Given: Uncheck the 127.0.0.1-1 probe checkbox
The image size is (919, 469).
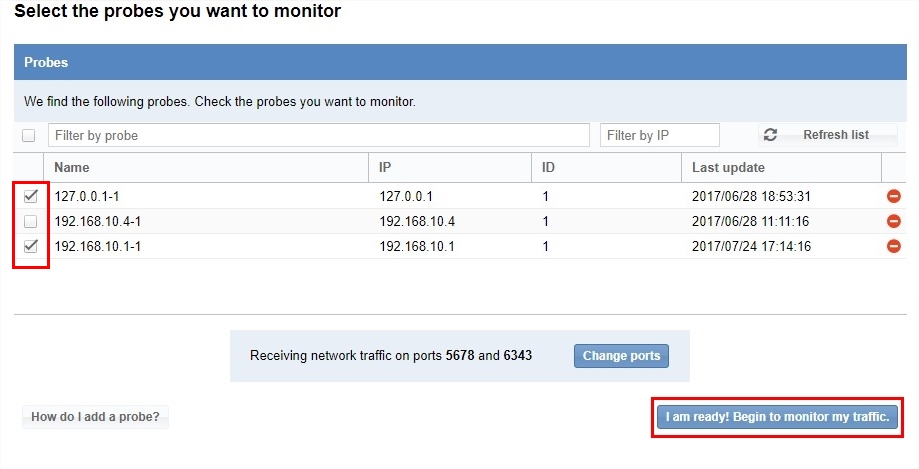Looking at the screenshot, I should pos(30,196).
